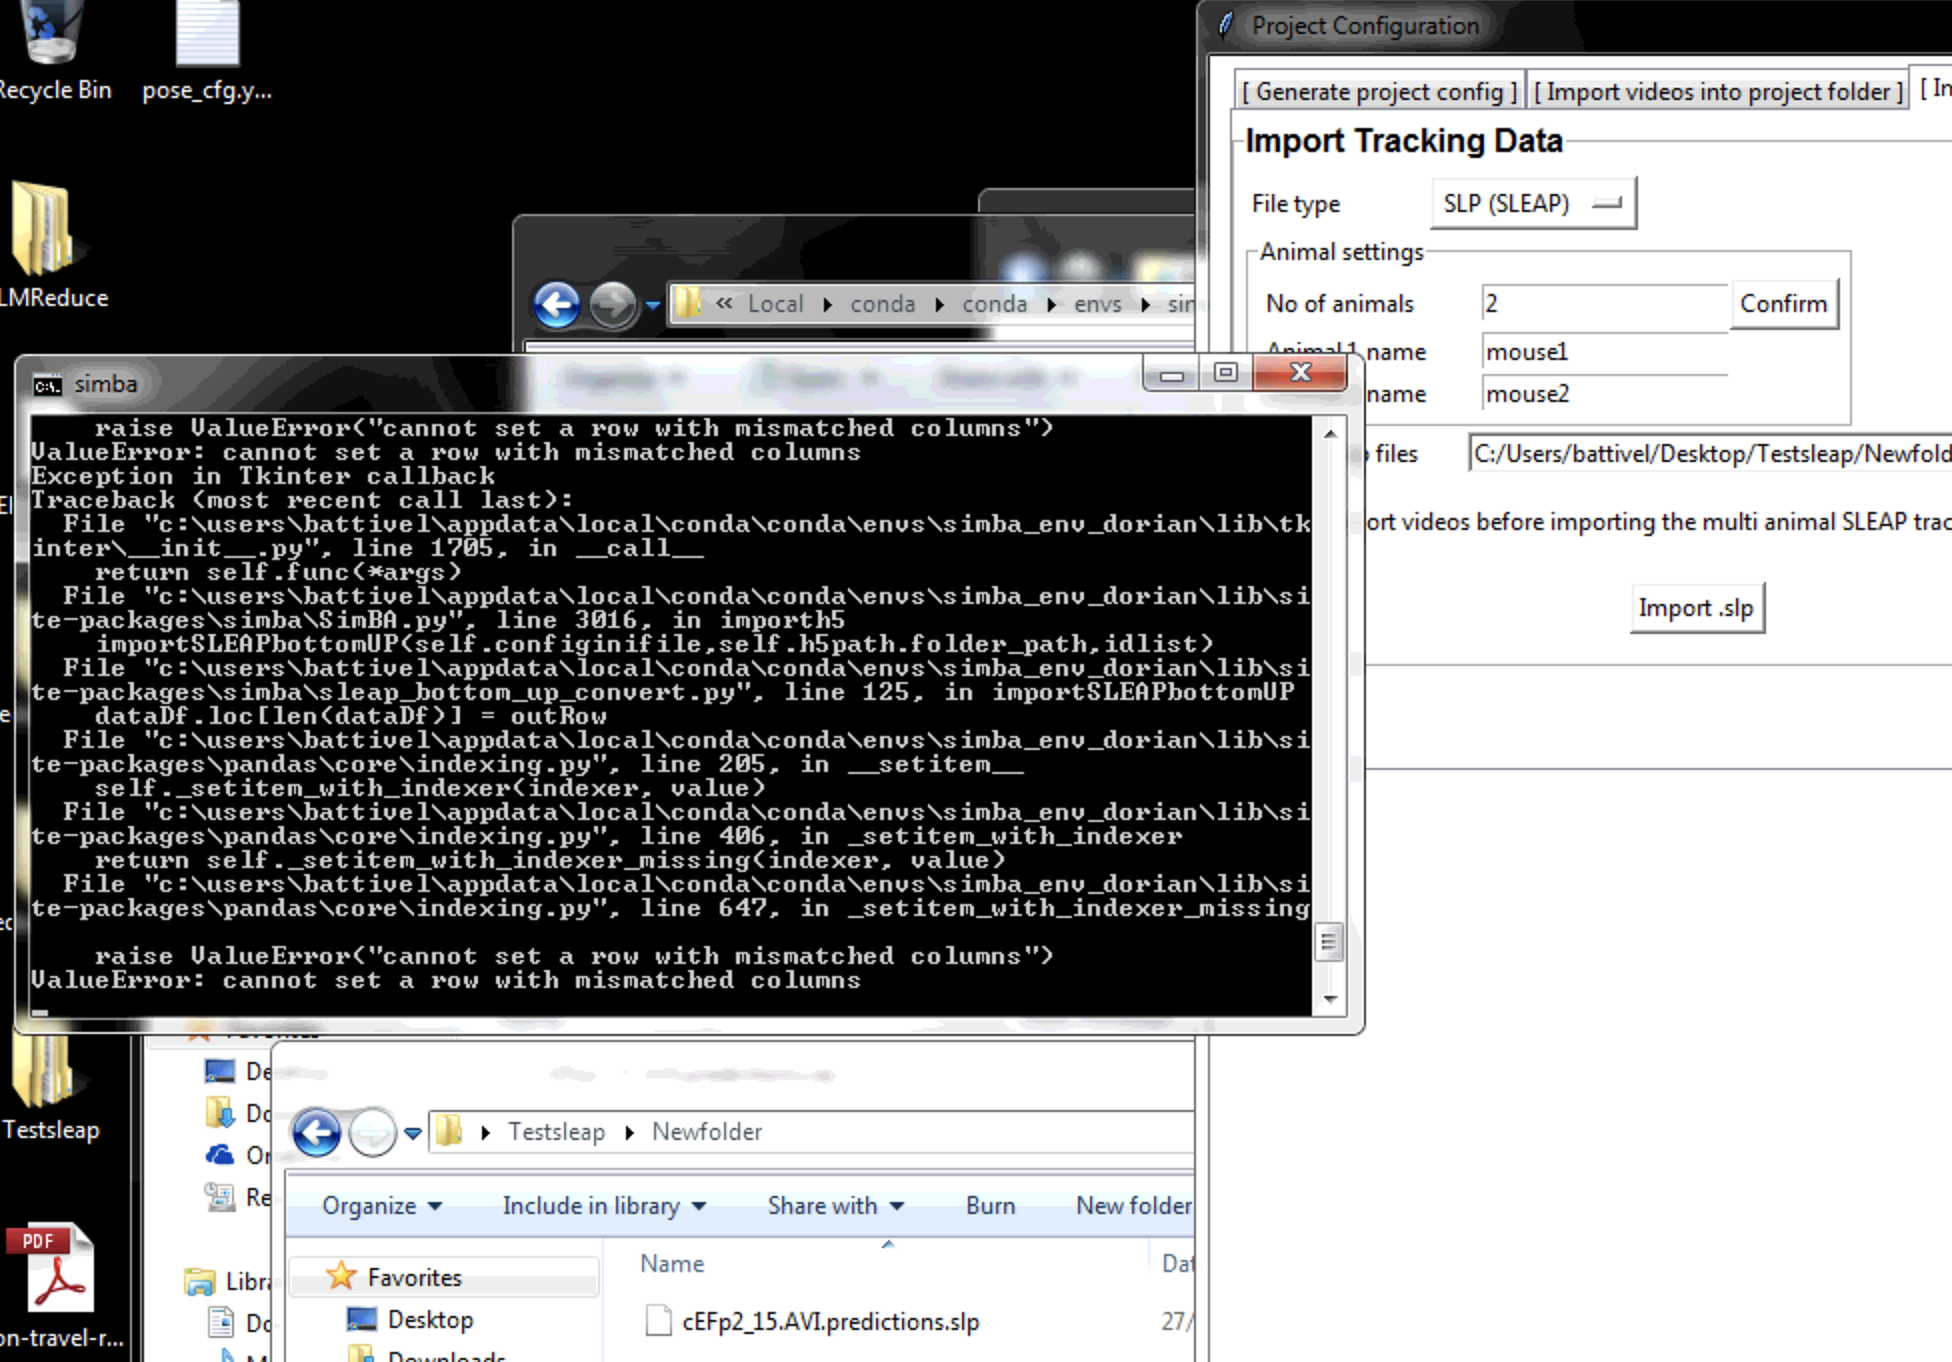
Task: Switch to Import videos into project folder tab
Action: tap(1716, 91)
